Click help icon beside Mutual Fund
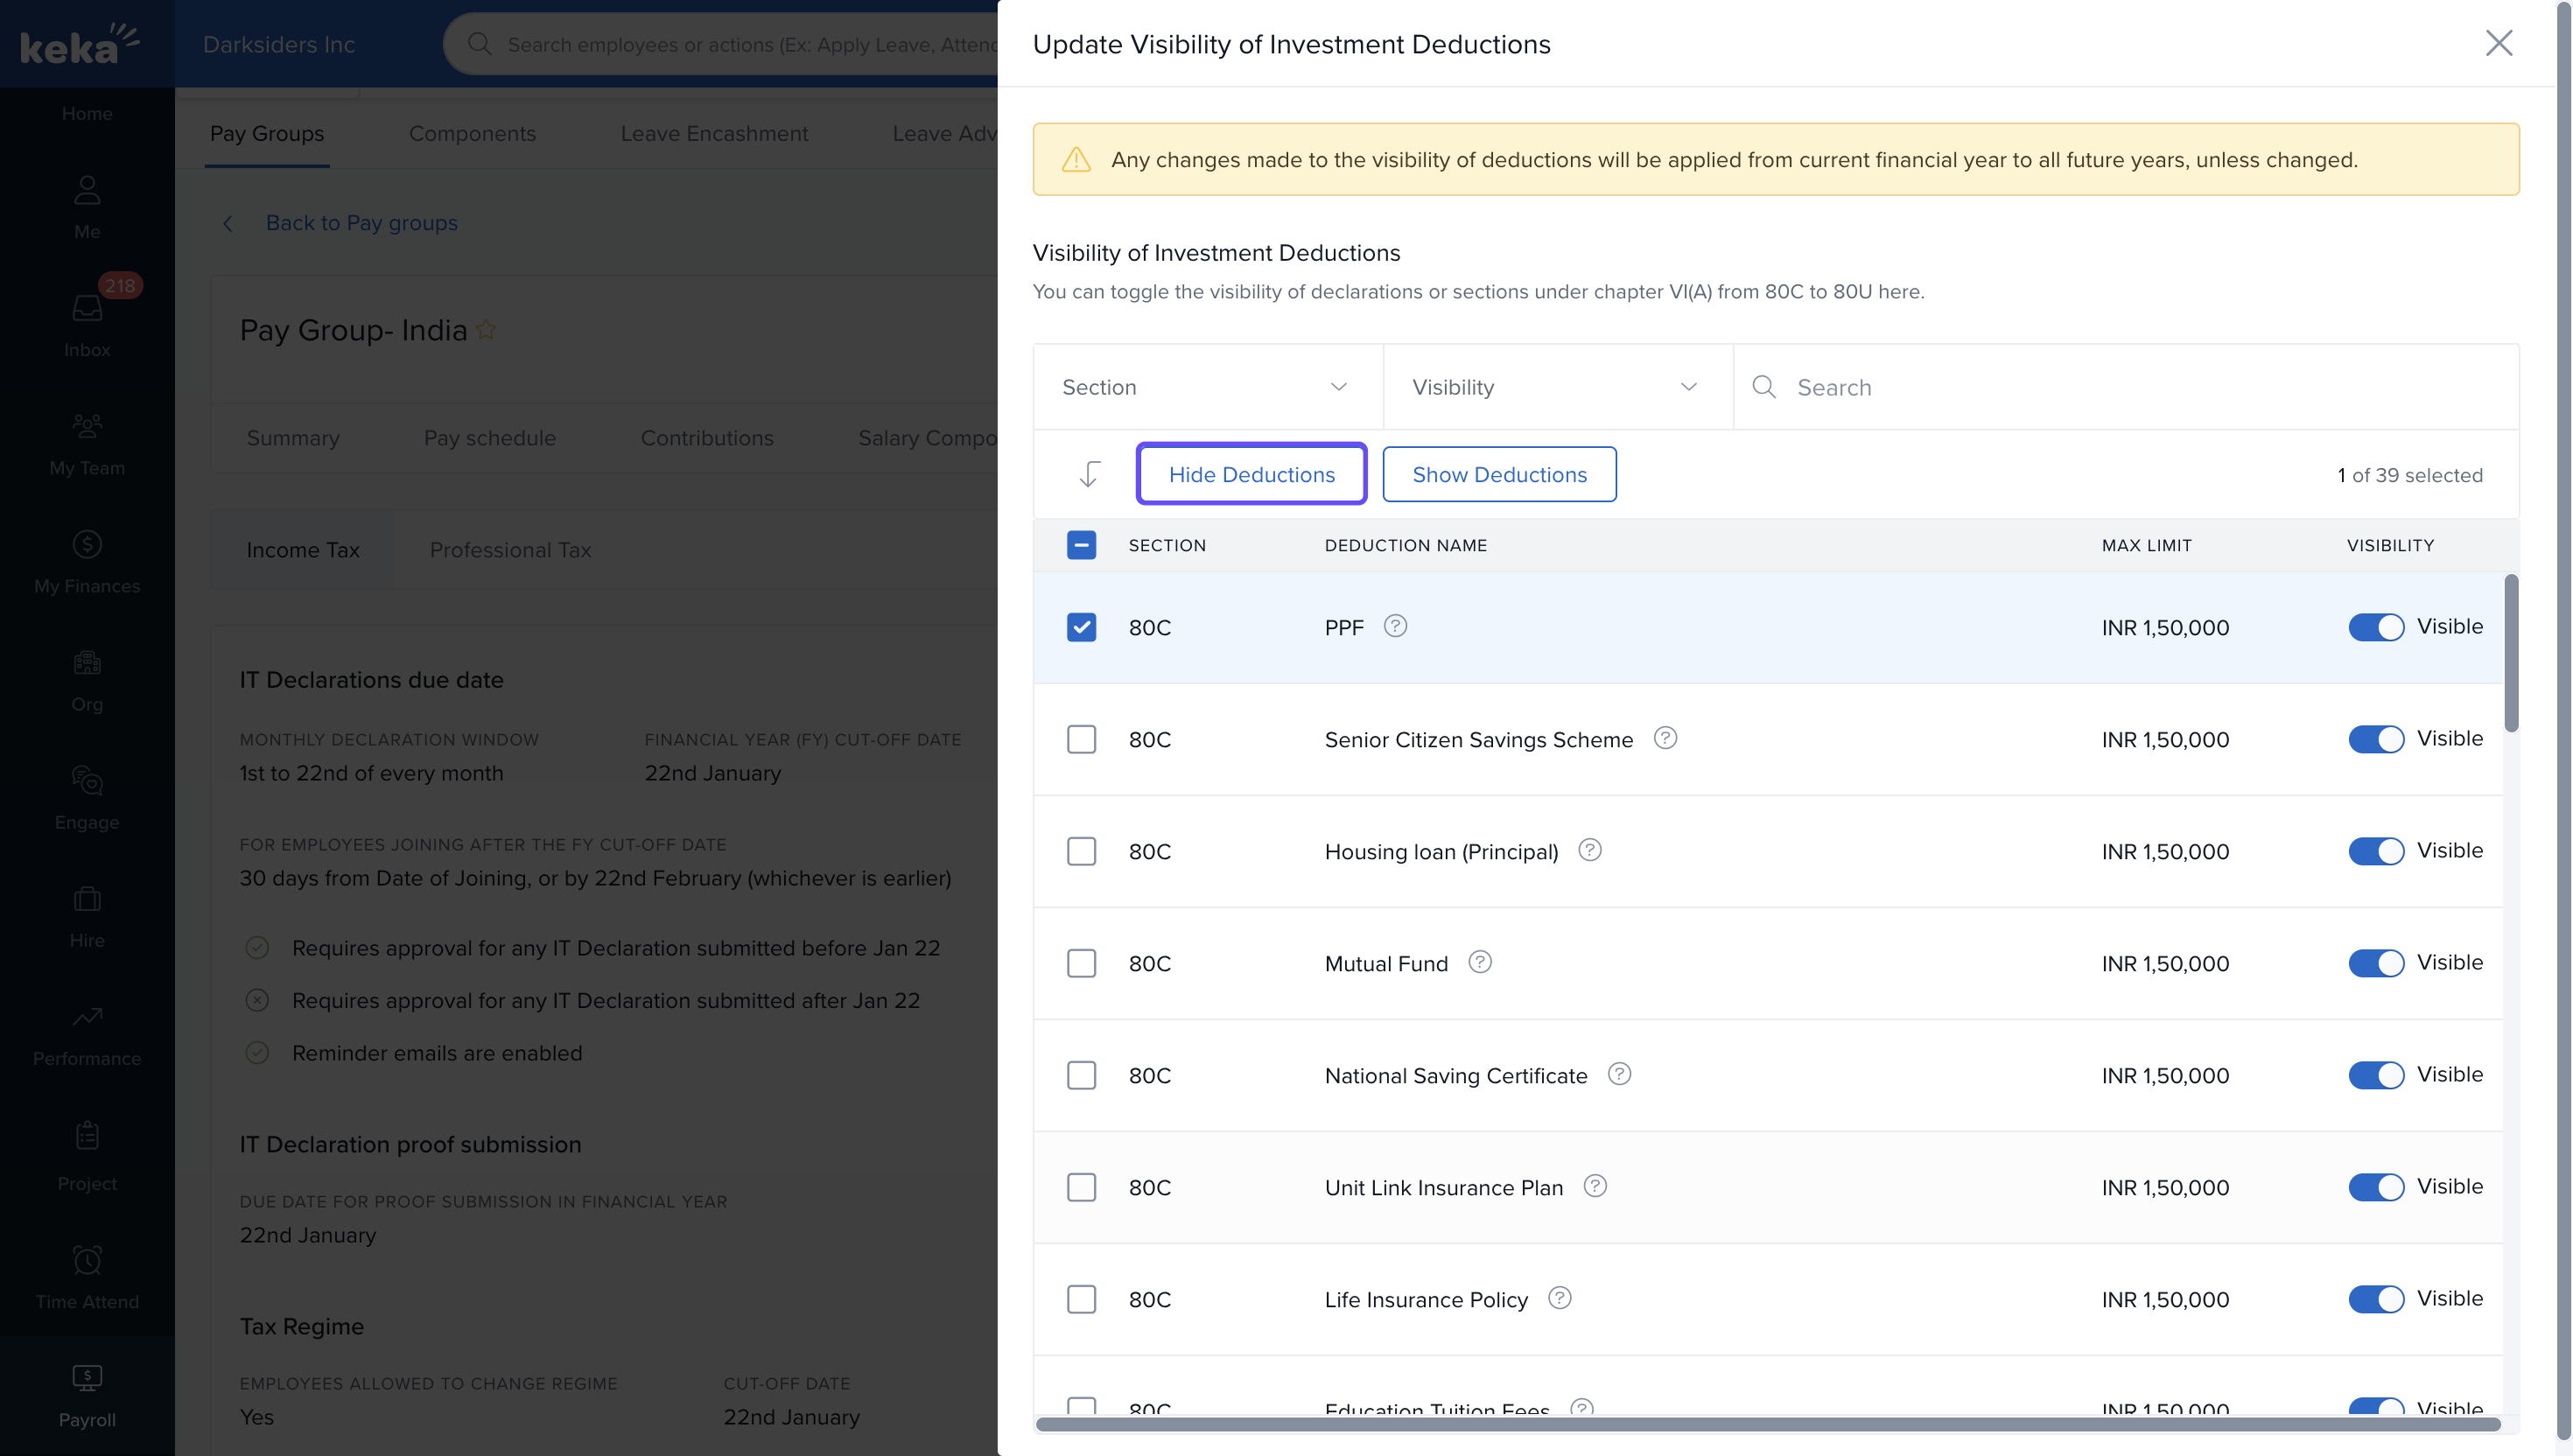 (1479, 962)
